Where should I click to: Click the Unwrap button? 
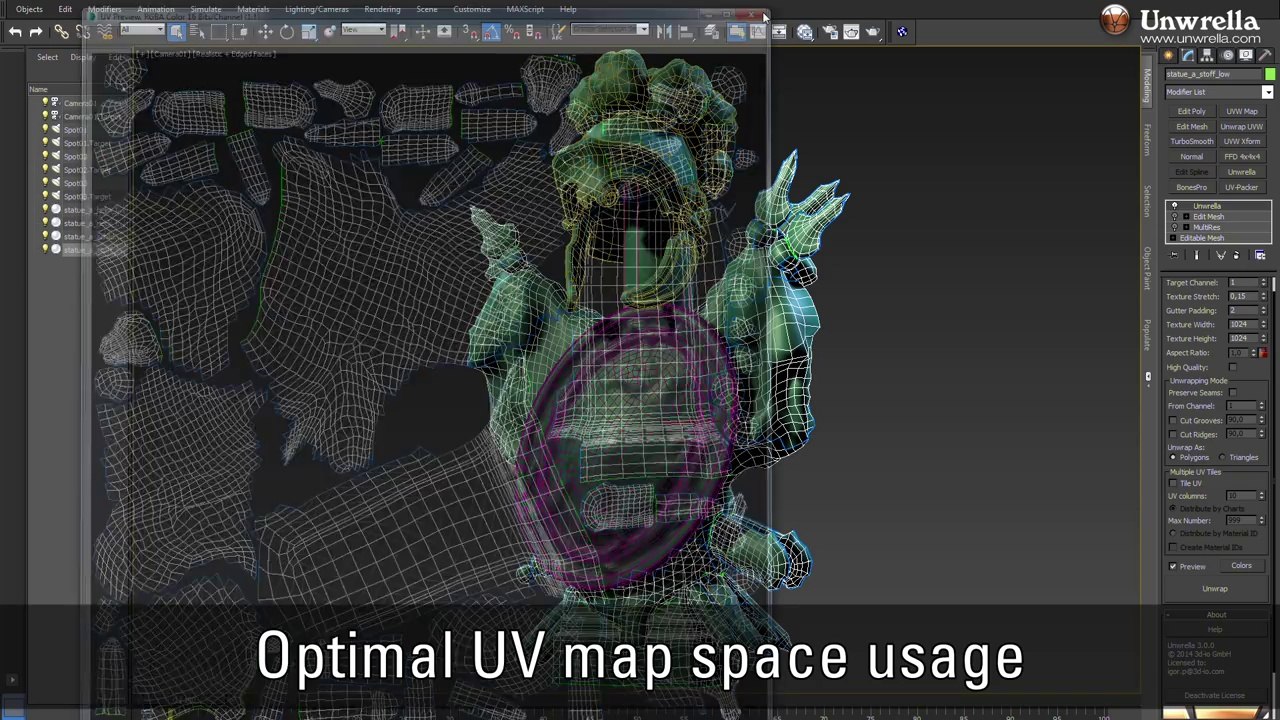tap(1215, 589)
